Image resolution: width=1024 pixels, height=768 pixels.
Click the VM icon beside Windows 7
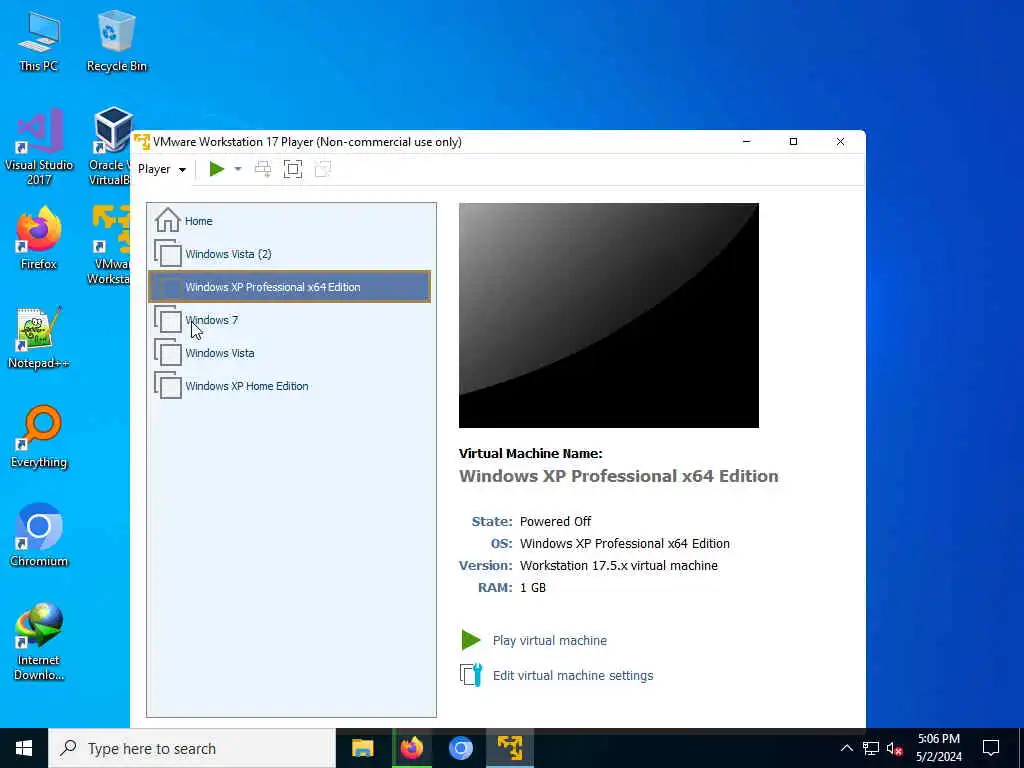[x=168, y=319]
